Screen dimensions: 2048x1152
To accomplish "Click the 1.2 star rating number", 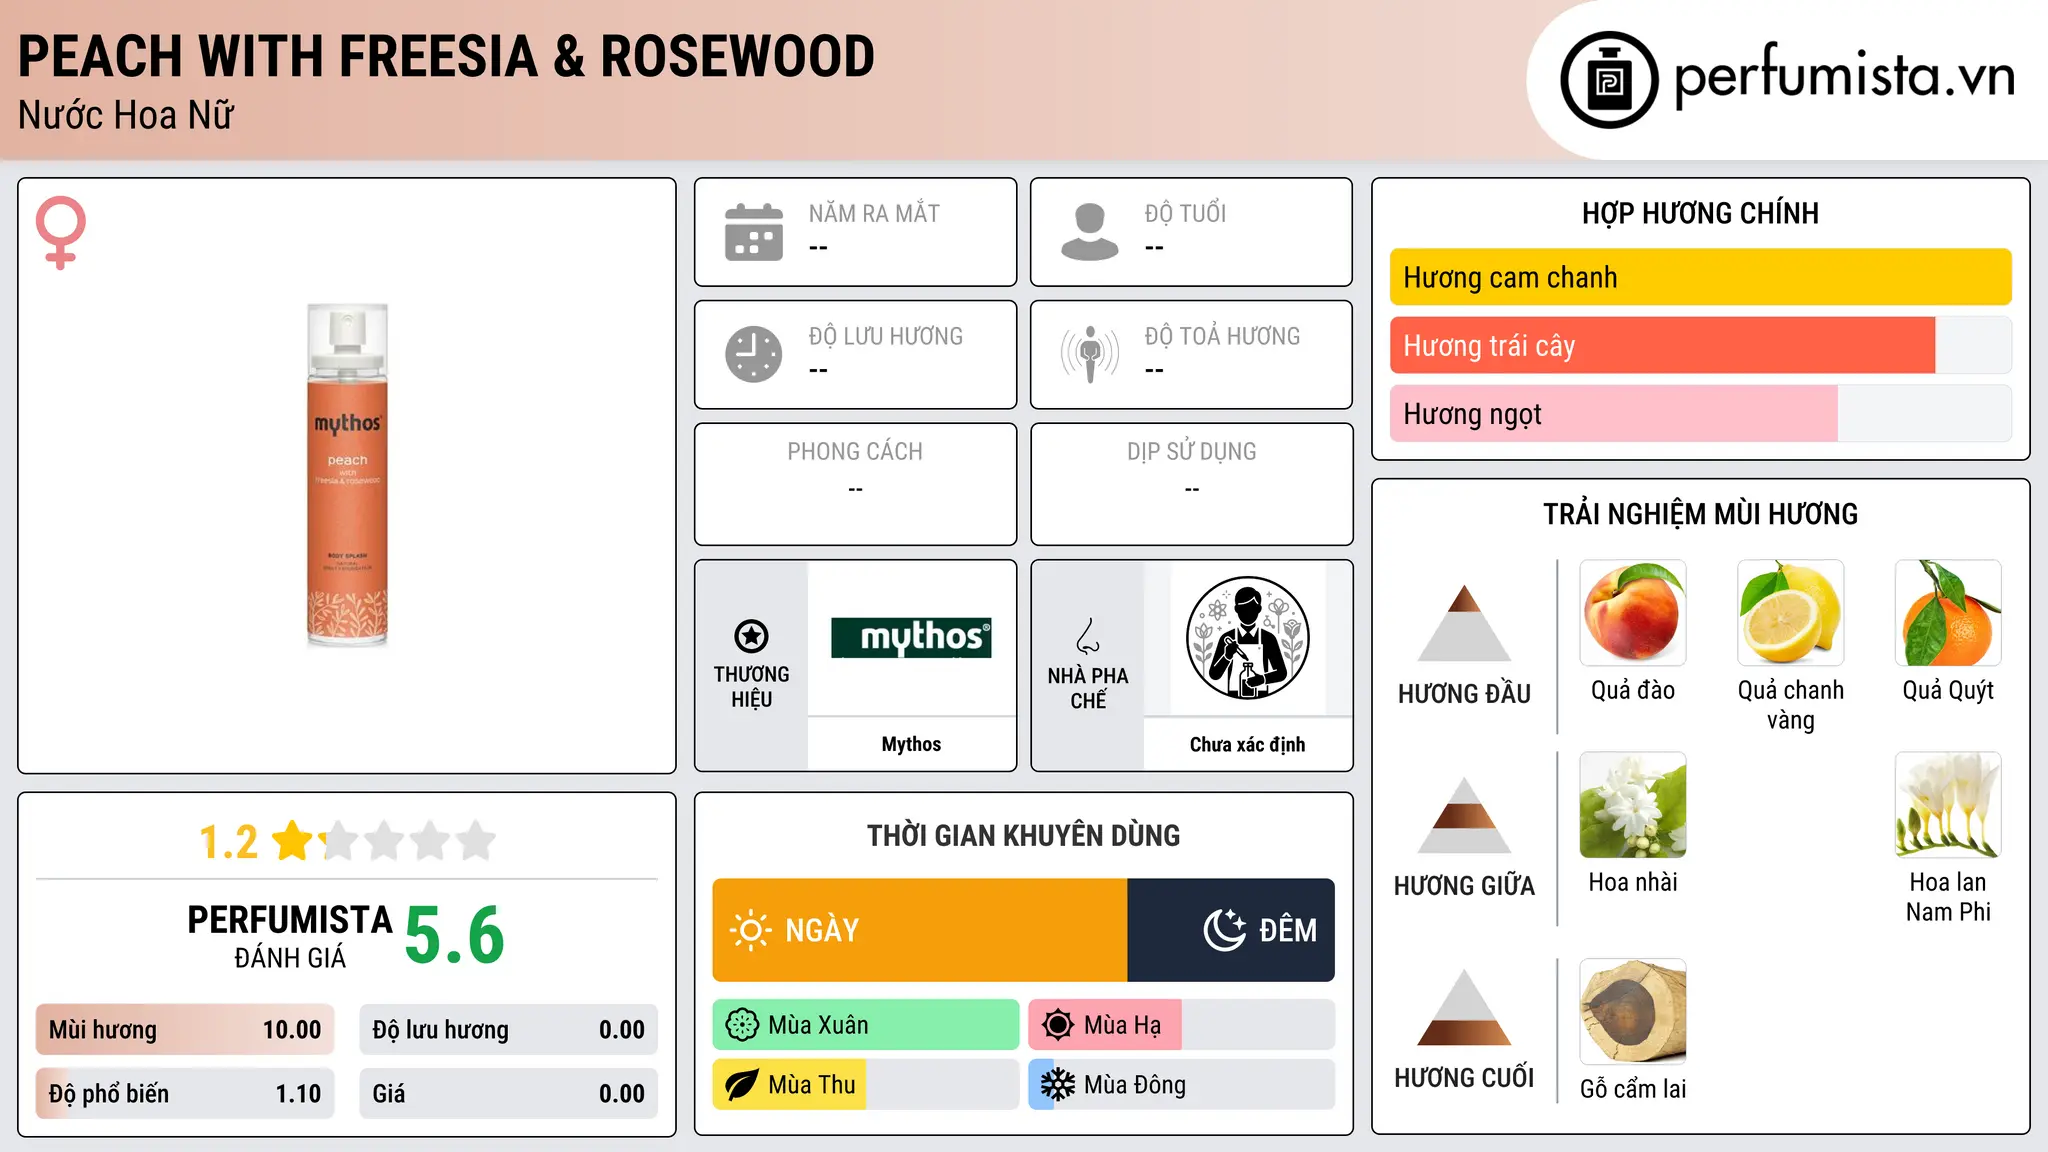I will point(229,842).
